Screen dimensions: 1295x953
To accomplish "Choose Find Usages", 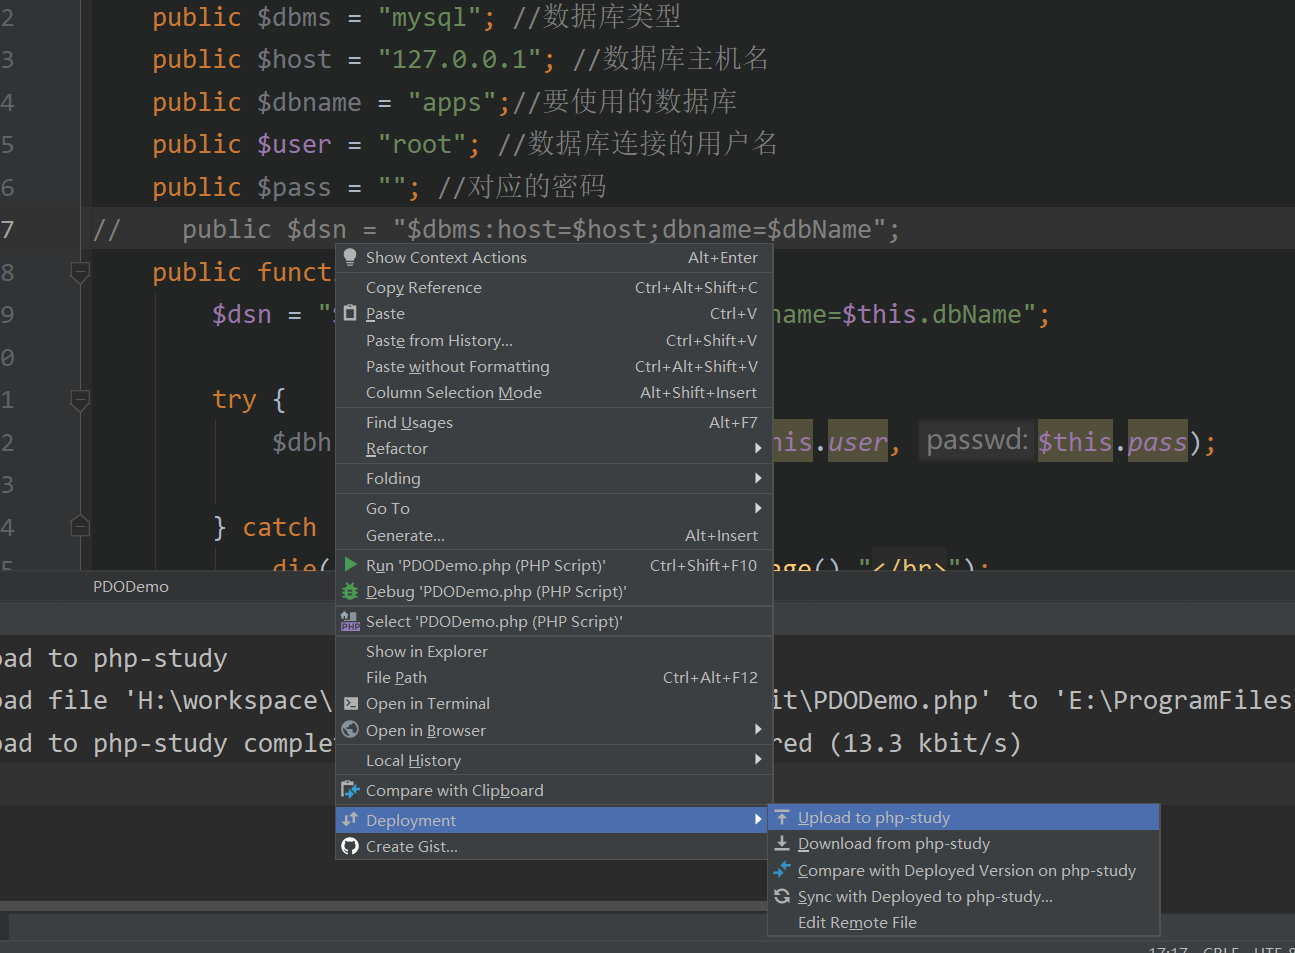I will [x=554, y=422].
